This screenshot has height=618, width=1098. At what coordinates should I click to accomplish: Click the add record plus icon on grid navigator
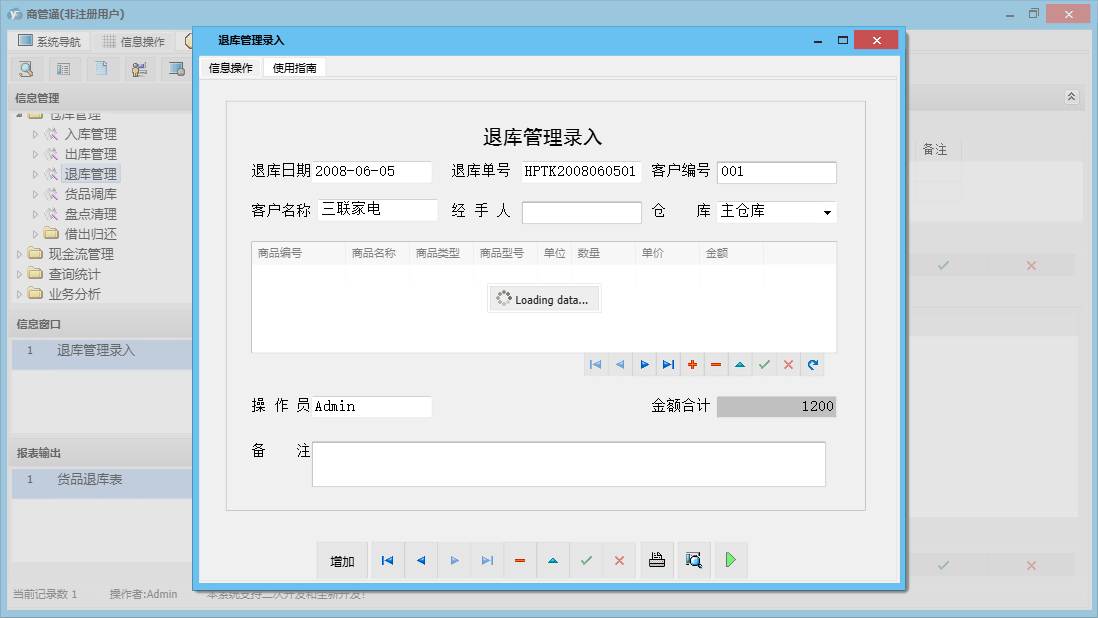click(x=692, y=364)
